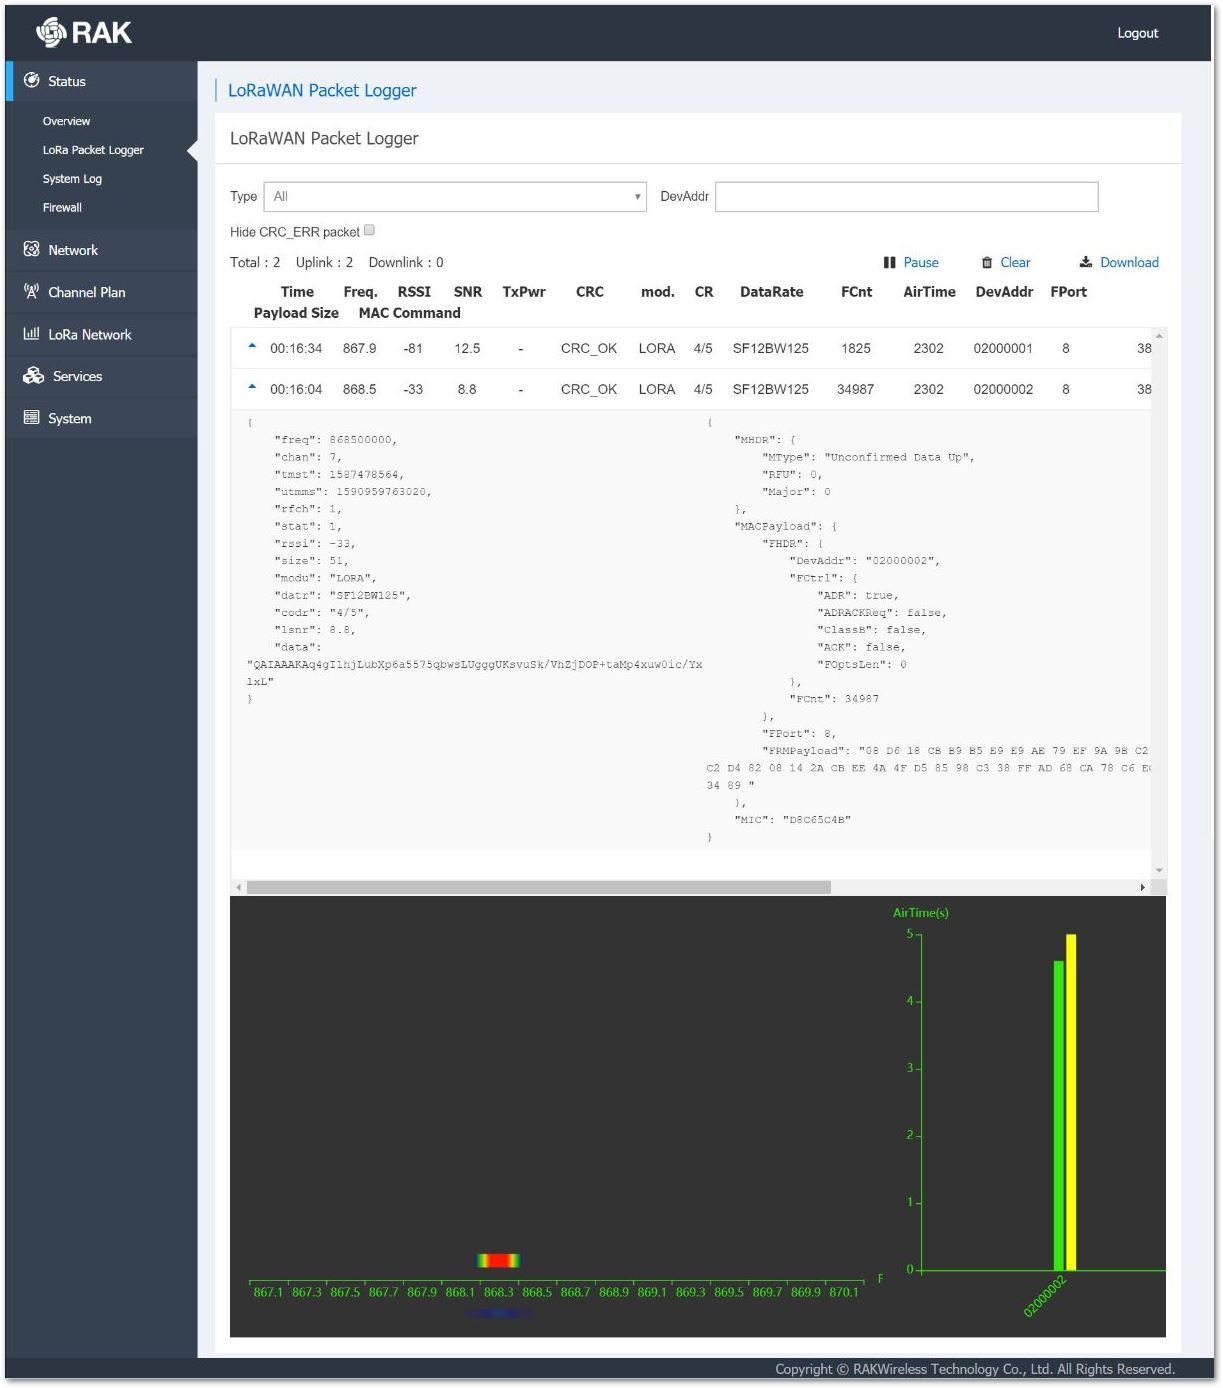The image size is (1223, 1388).
Task: Click the Logout link
Action: coord(1137,33)
